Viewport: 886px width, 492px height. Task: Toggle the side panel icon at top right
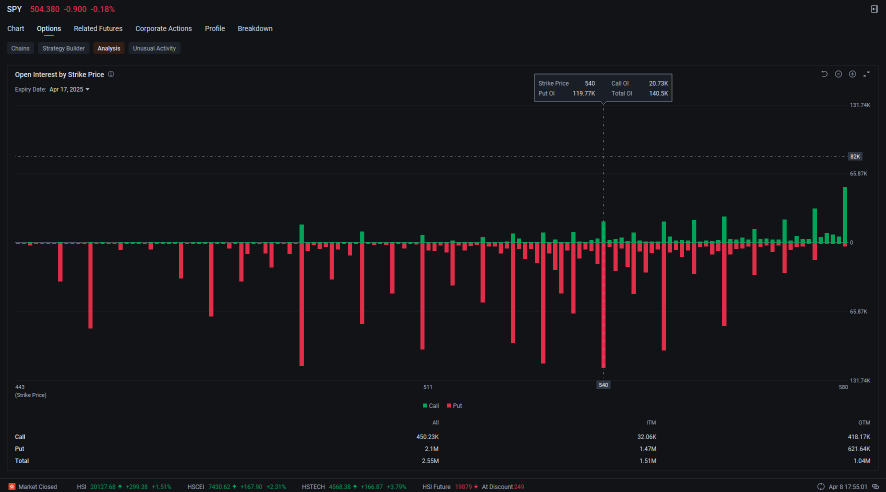[874, 9]
